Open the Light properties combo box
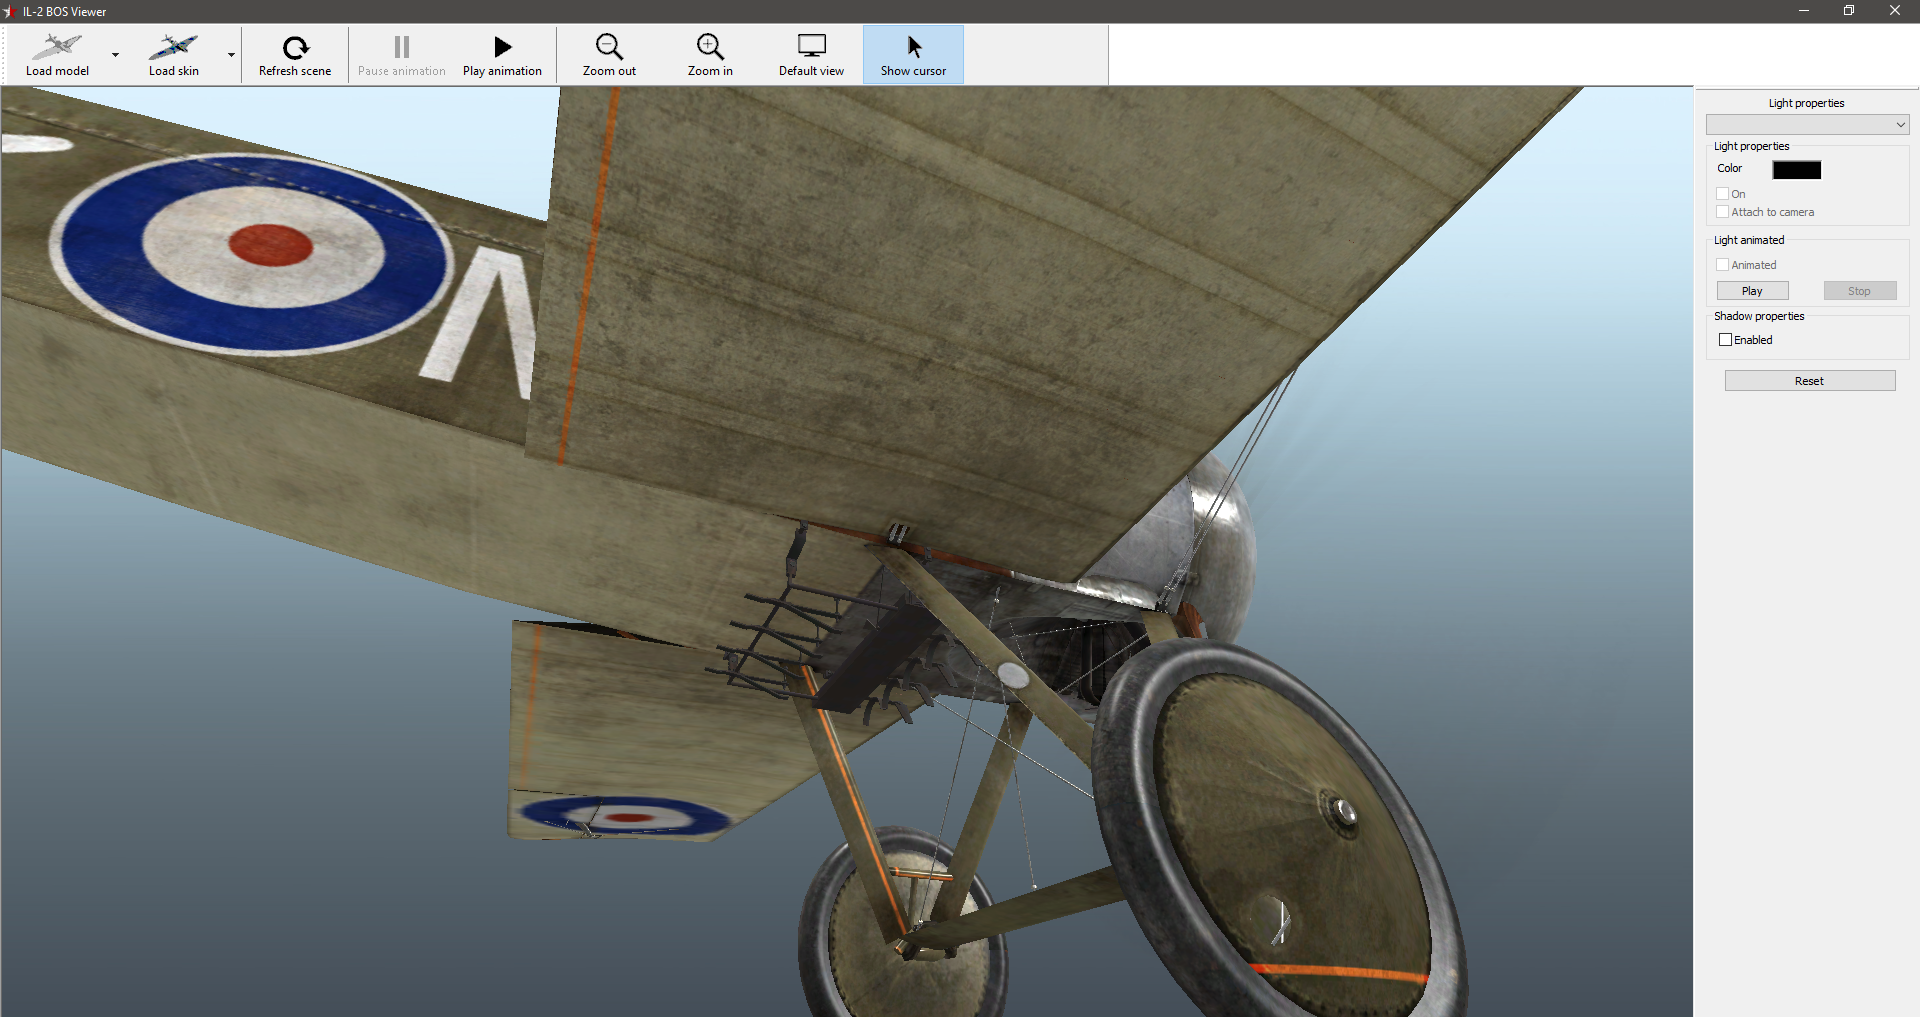 coord(1807,124)
